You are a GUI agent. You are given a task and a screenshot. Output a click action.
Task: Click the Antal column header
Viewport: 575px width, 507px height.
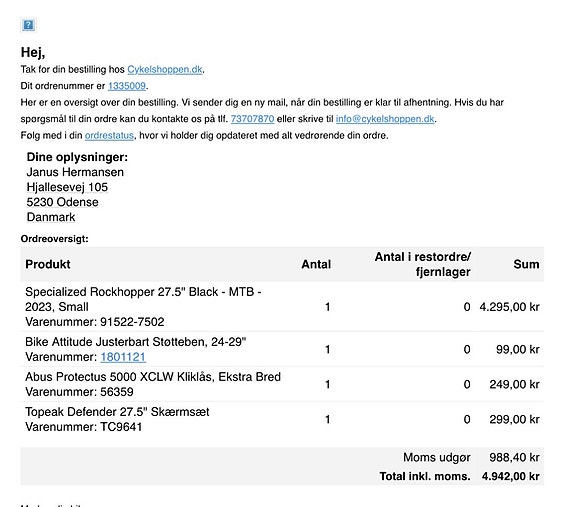[x=316, y=264]
